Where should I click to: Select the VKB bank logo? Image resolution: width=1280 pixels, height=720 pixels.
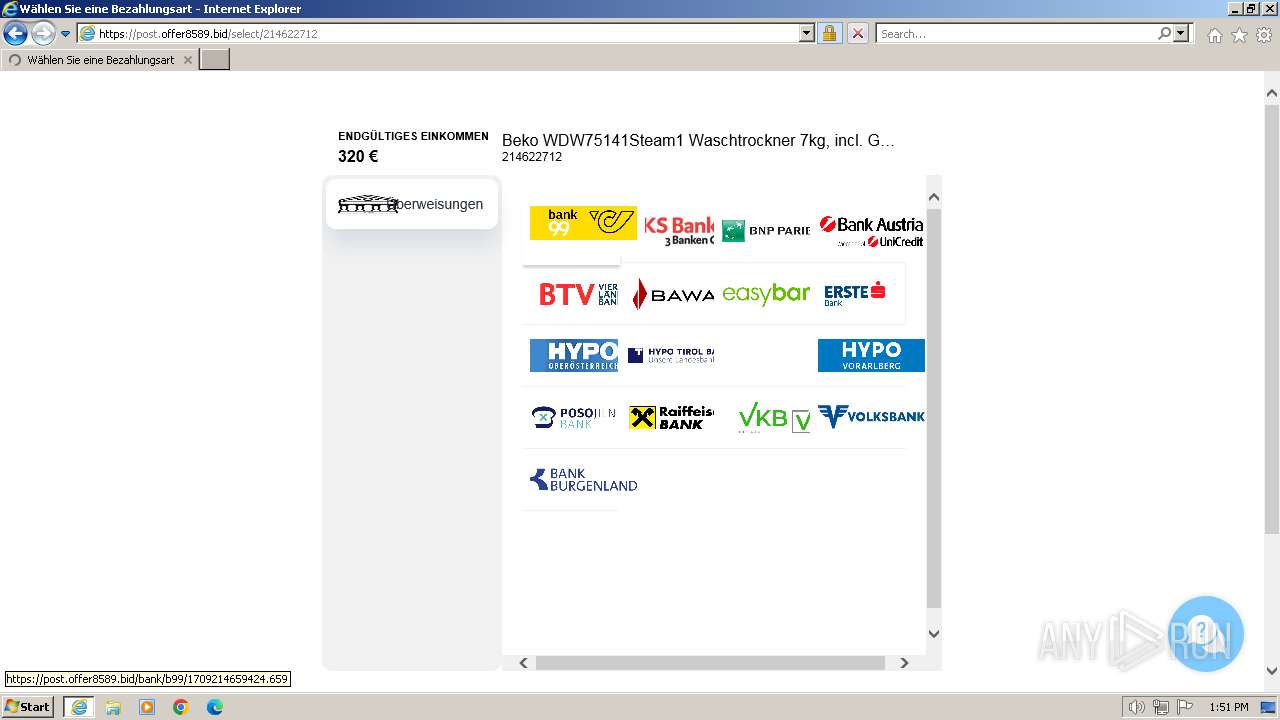point(774,417)
